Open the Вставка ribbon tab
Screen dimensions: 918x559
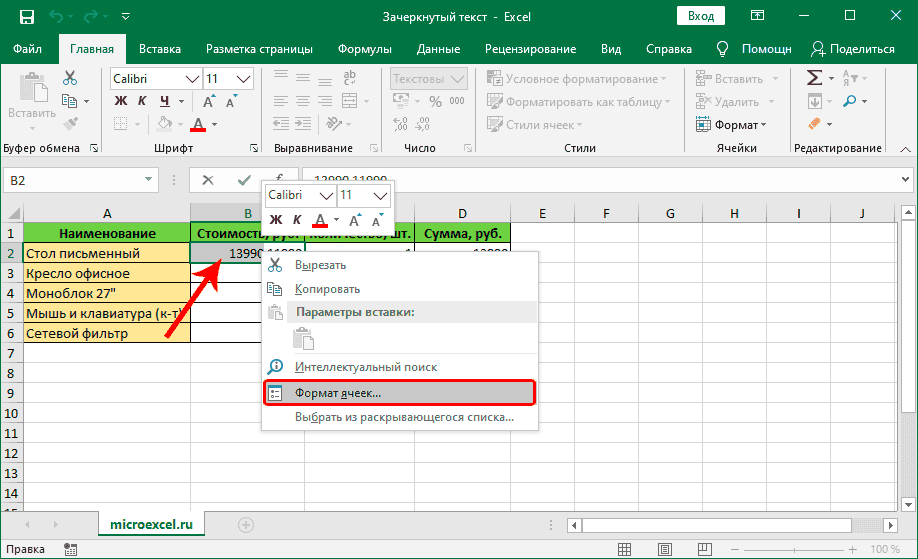160,49
